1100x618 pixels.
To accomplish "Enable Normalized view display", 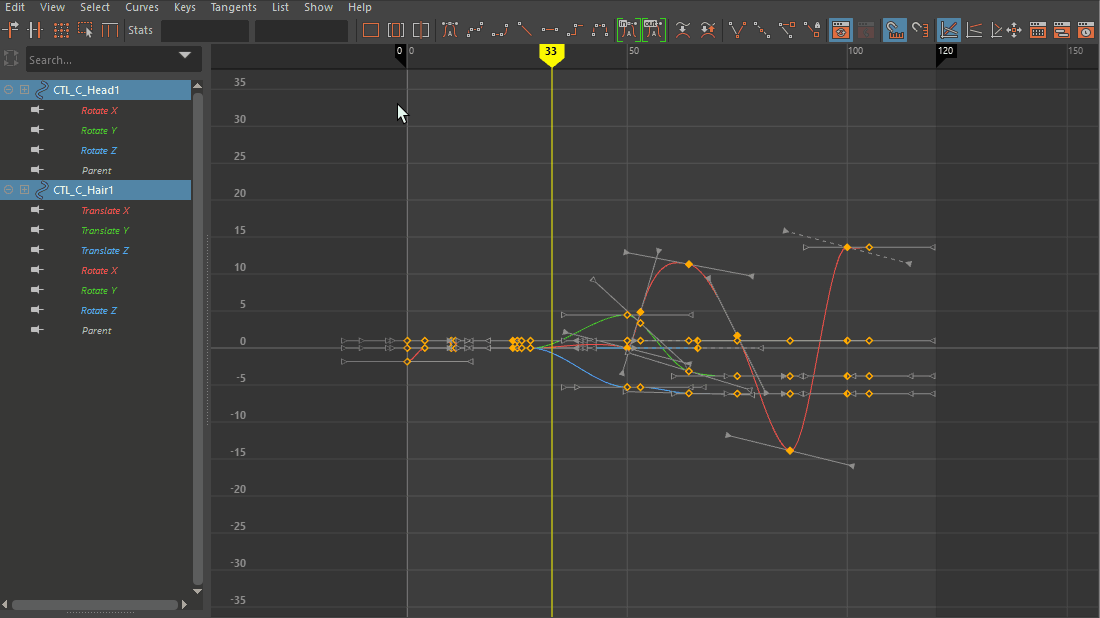I will (x=996, y=30).
